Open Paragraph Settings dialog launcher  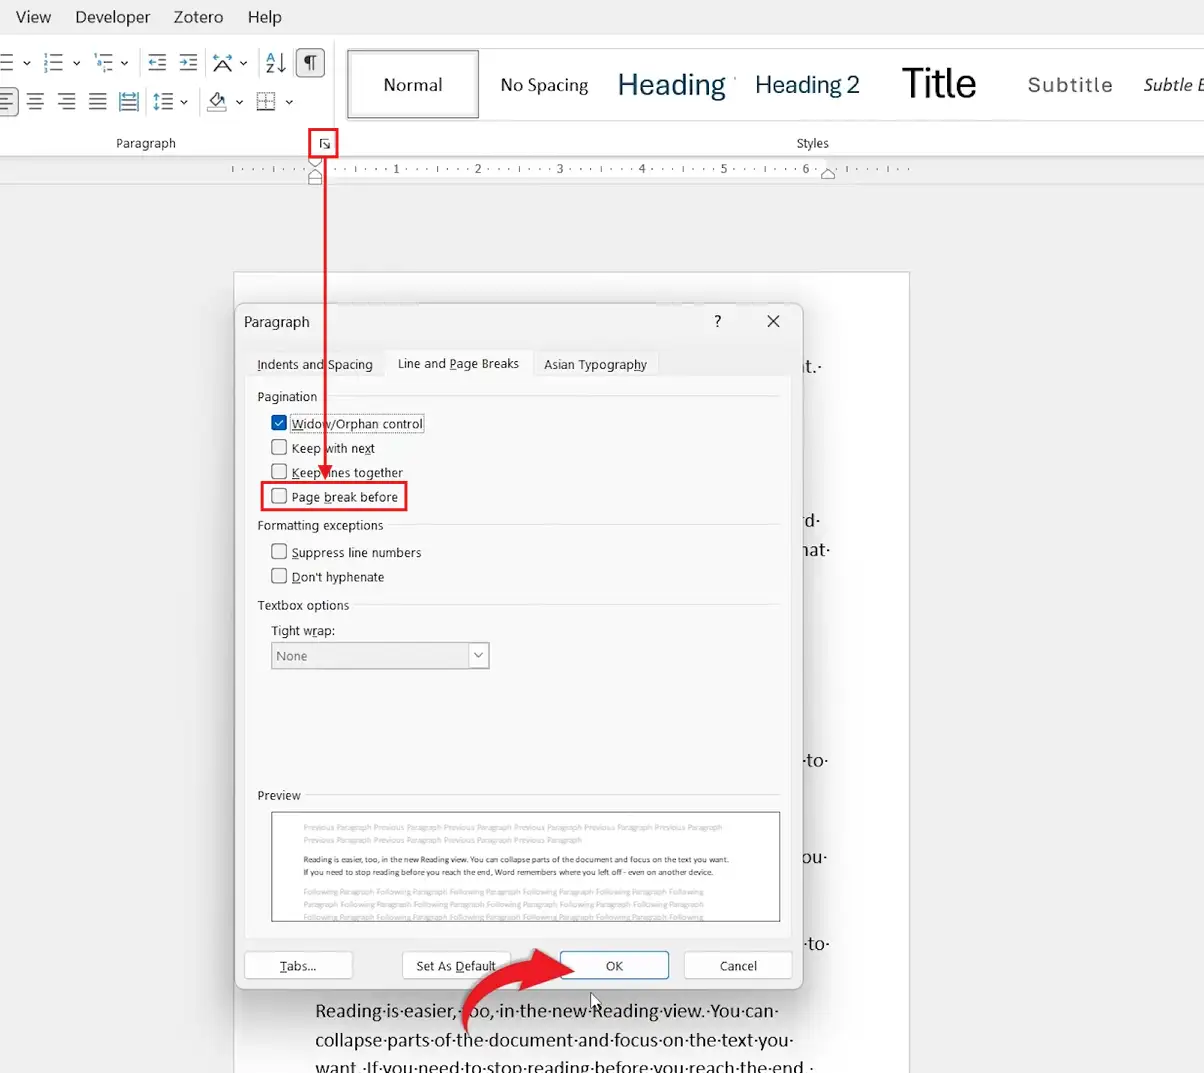324,144
